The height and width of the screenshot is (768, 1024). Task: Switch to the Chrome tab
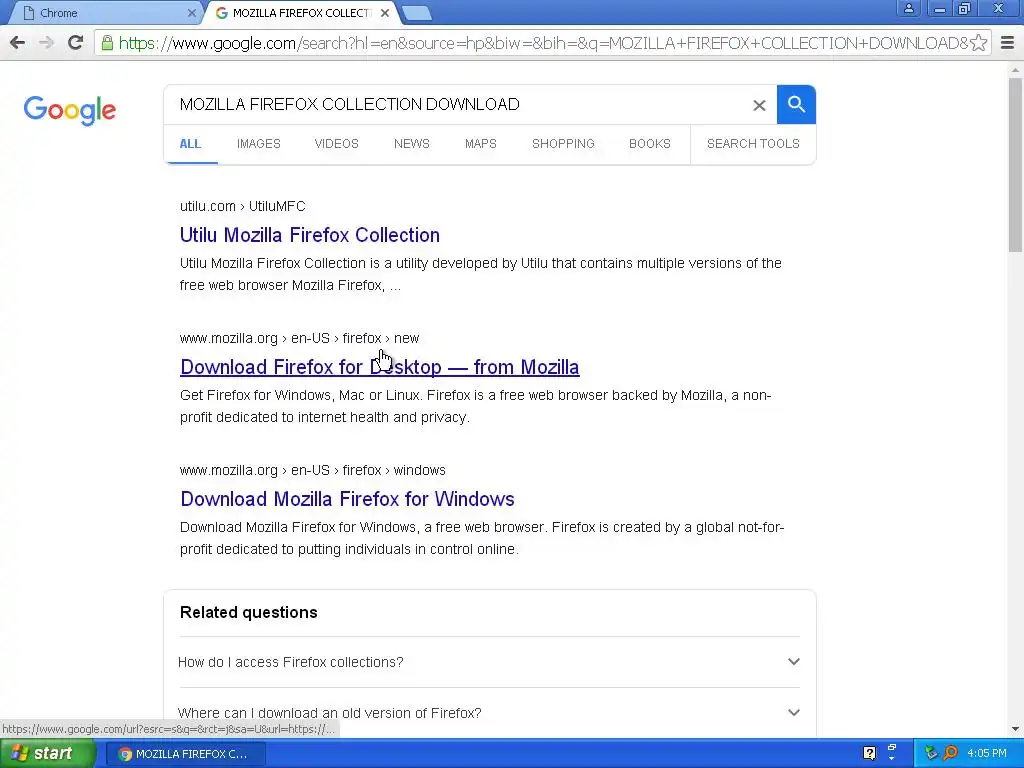pos(104,13)
